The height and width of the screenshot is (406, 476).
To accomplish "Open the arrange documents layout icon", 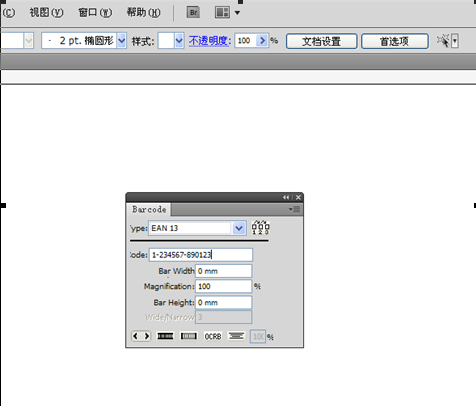I will tap(222, 13).
